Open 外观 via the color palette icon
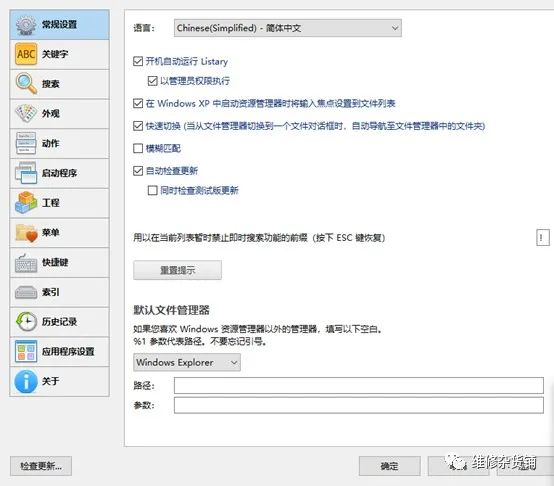 (26, 113)
